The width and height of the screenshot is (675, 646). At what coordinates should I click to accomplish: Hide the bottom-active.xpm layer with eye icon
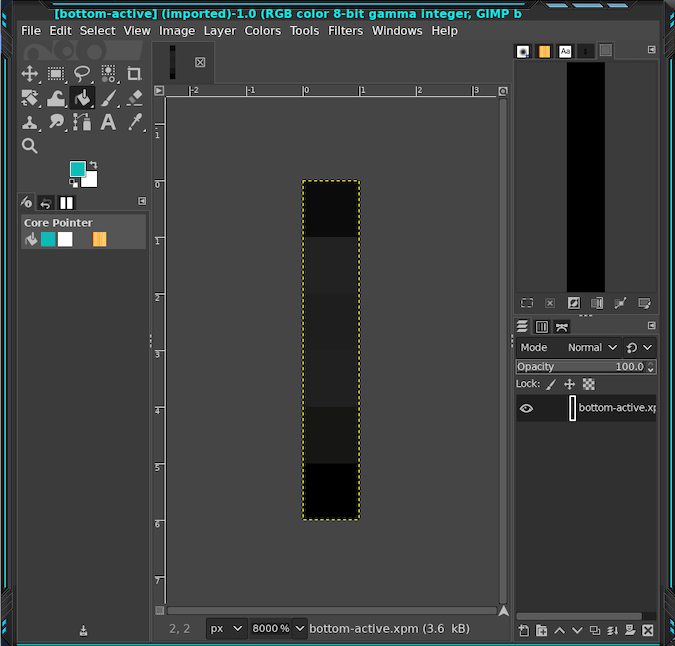[526, 408]
